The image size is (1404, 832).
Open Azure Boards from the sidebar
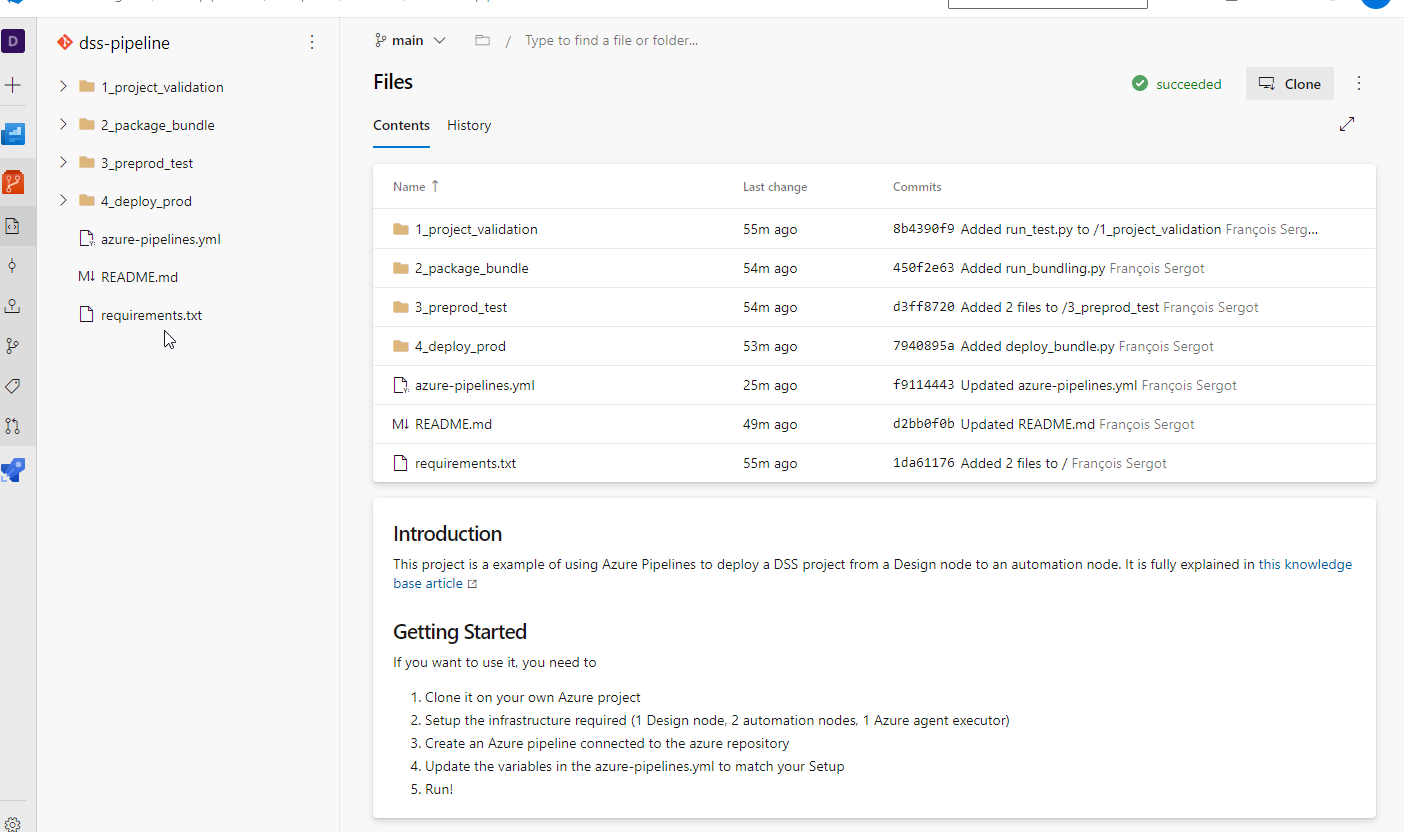click(13, 133)
